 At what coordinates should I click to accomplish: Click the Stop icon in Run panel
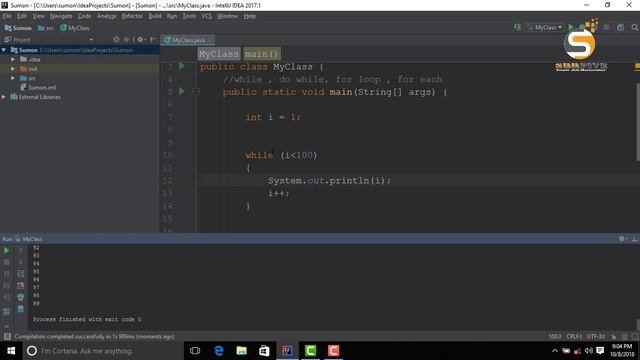coord(7,262)
